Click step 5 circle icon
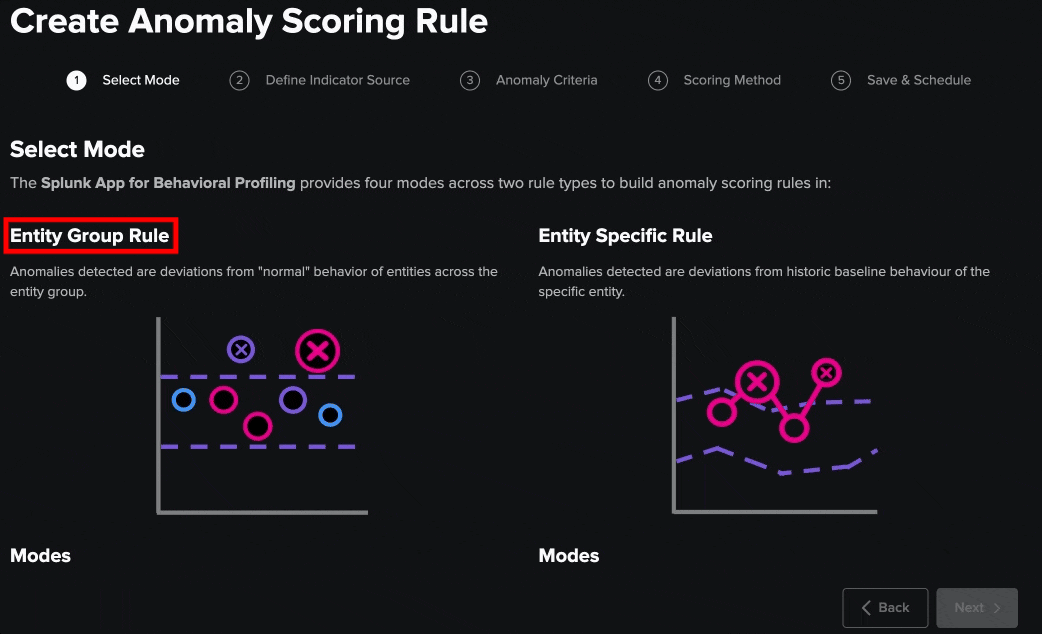The width and height of the screenshot is (1042, 634). [841, 81]
